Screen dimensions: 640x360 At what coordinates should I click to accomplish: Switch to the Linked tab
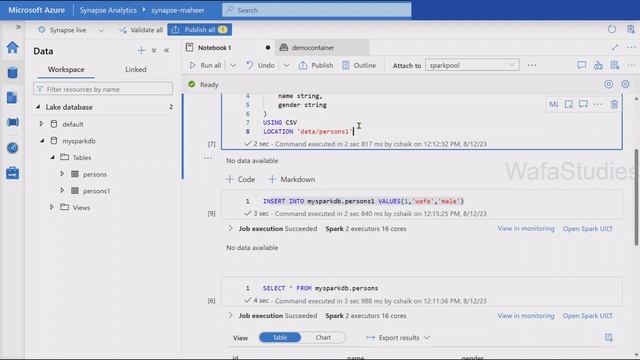[x=136, y=69]
